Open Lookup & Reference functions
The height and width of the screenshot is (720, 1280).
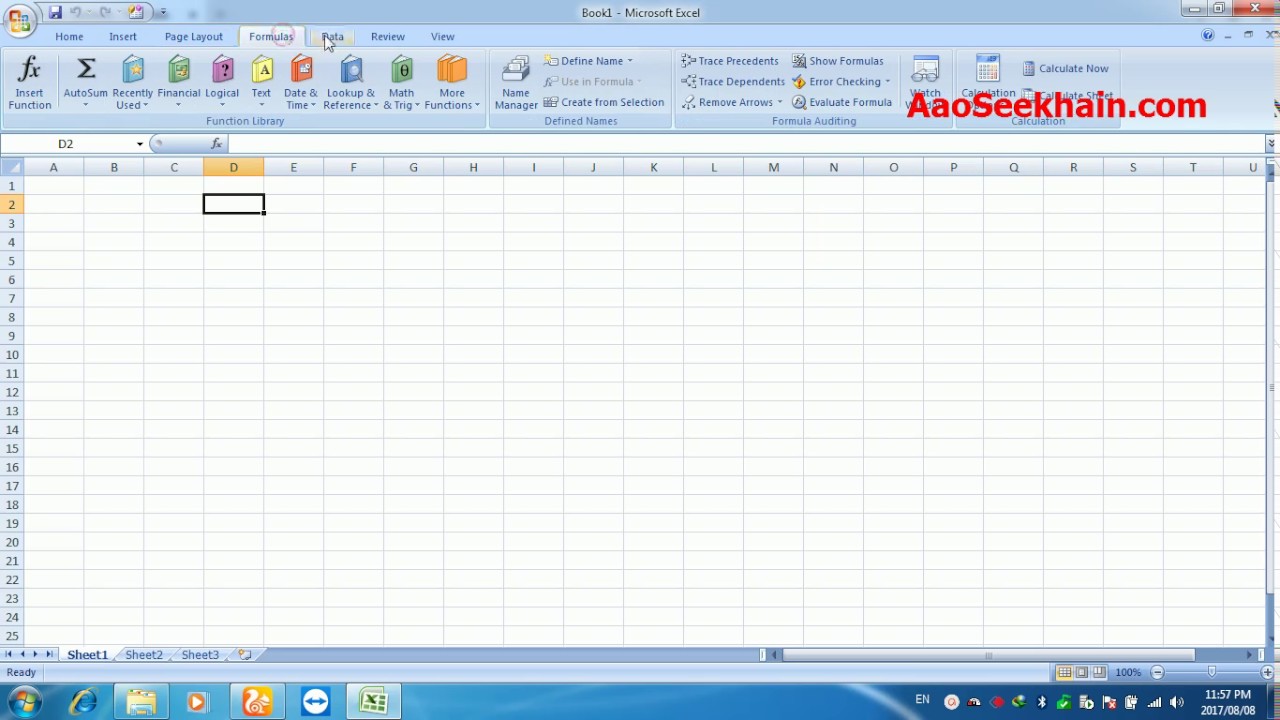pos(350,83)
